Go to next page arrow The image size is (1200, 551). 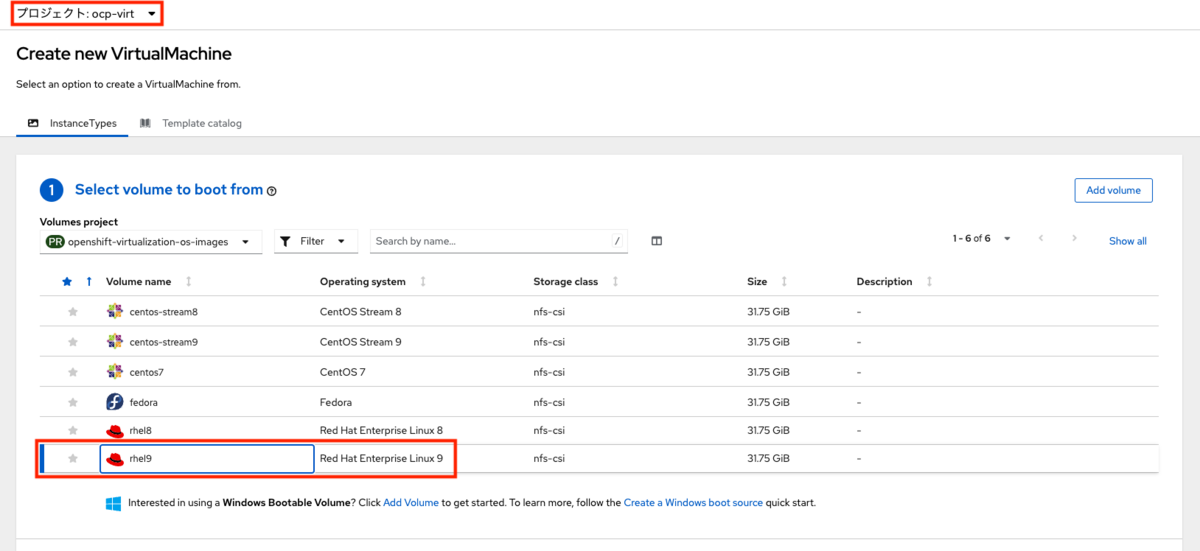(x=1075, y=239)
